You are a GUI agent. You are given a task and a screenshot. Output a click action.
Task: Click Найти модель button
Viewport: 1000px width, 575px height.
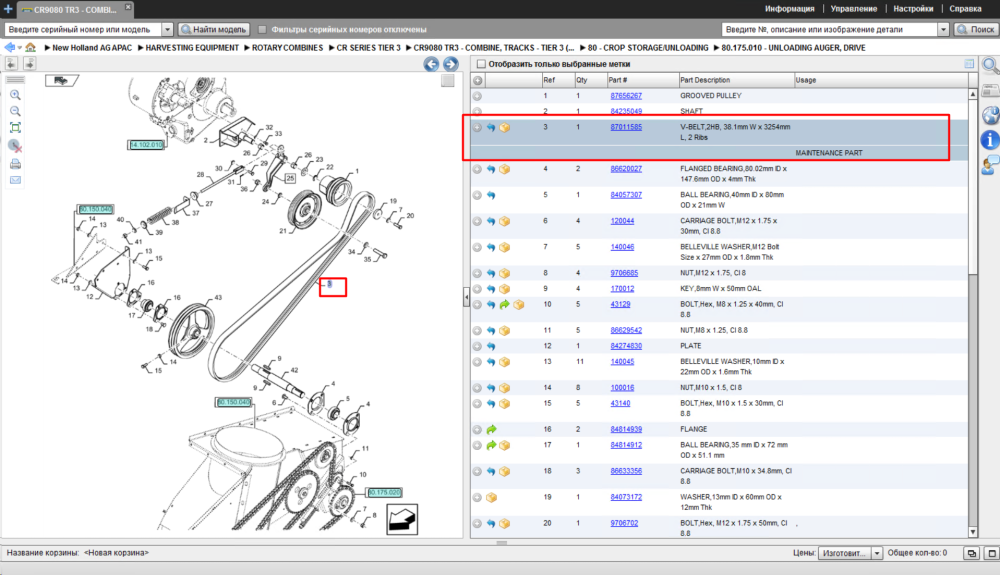(214, 29)
